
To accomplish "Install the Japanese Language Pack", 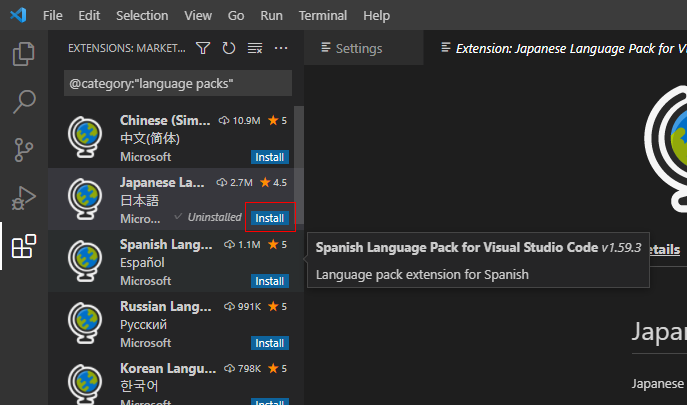I will tap(269, 218).
